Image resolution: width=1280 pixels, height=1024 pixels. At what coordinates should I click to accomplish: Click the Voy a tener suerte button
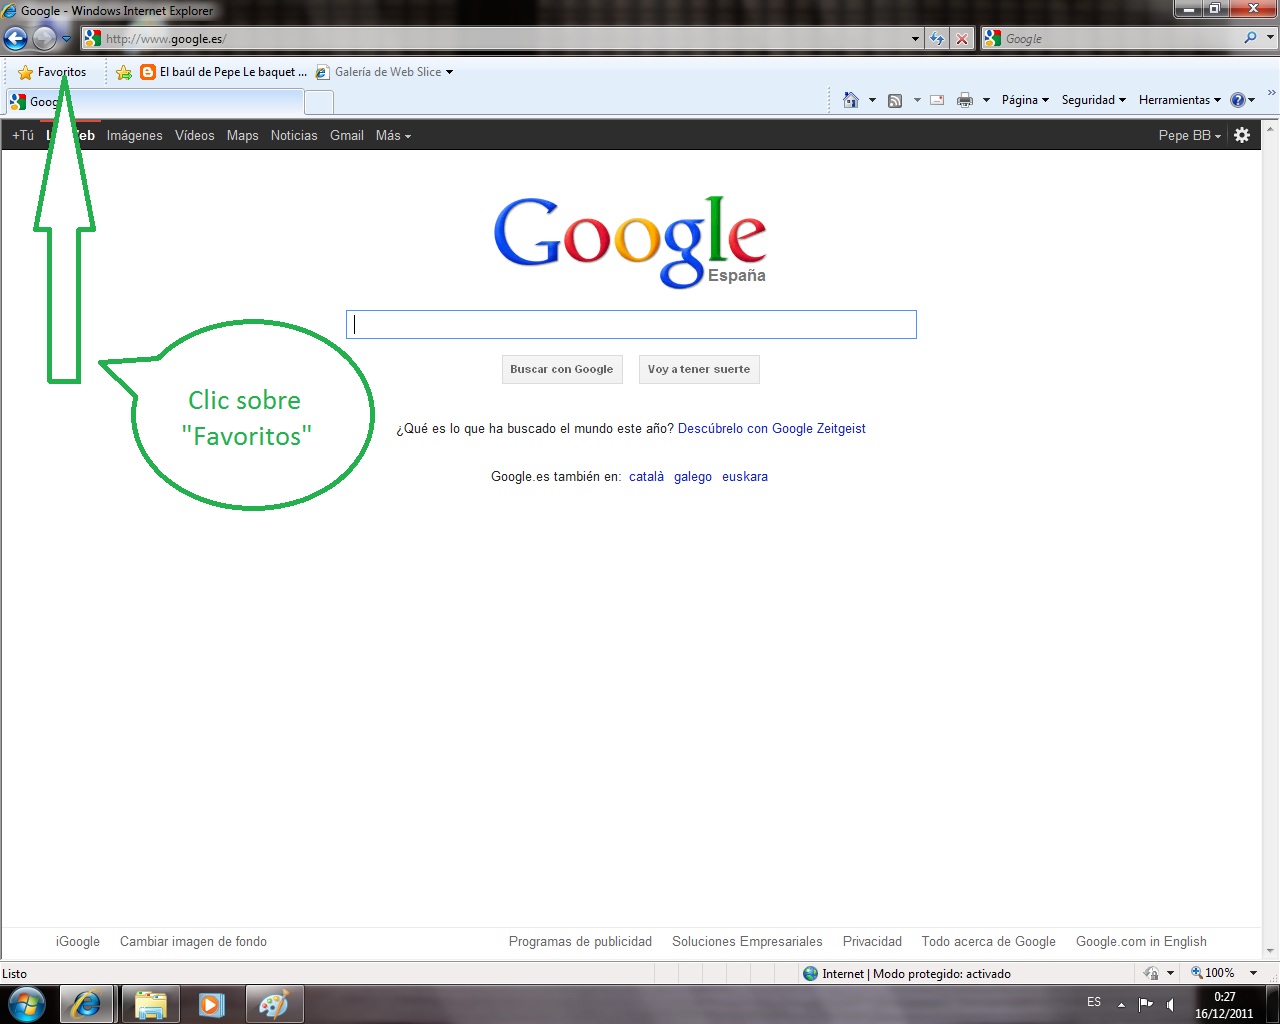coord(699,369)
